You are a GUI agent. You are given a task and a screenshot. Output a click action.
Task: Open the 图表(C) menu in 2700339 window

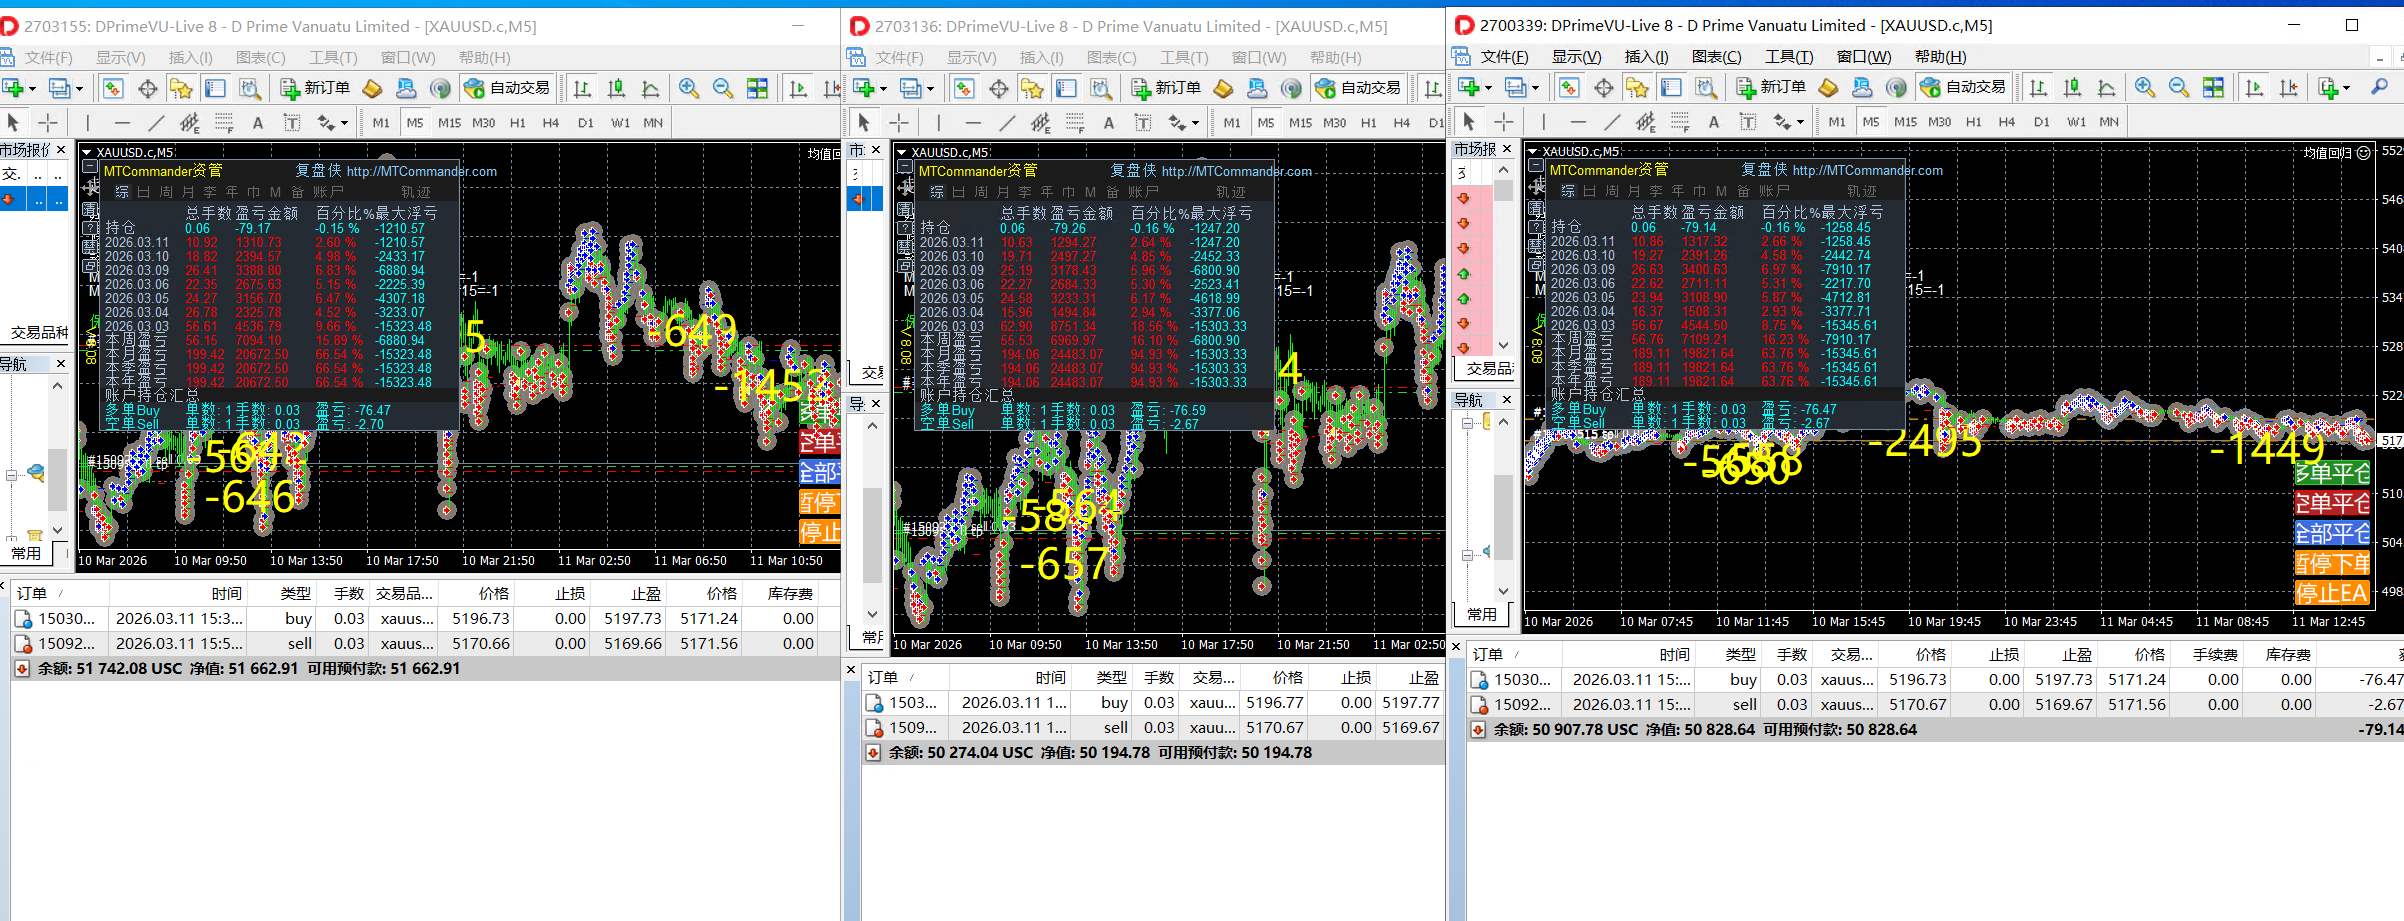pos(1716,57)
